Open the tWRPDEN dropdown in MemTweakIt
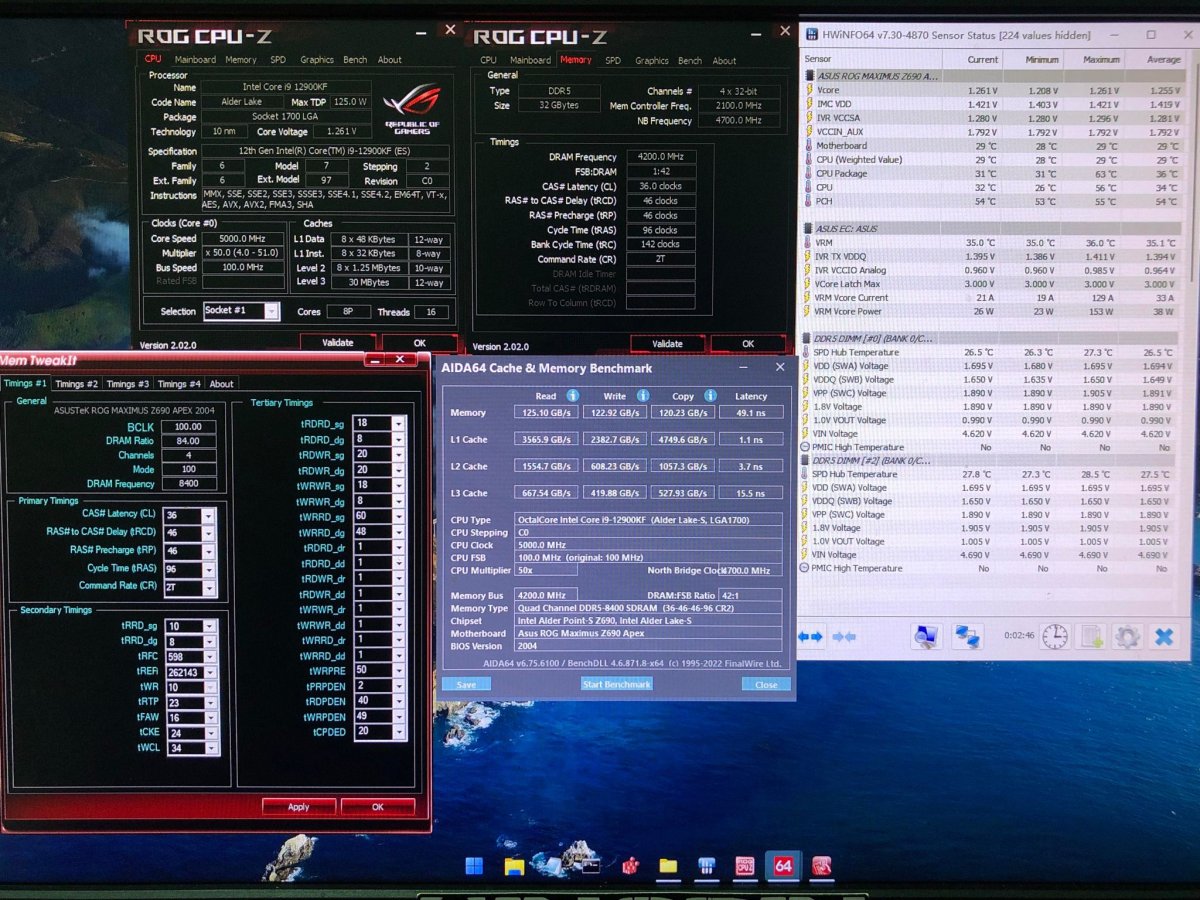Image resolution: width=1200 pixels, height=900 pixels. click(x=399, y=716)
